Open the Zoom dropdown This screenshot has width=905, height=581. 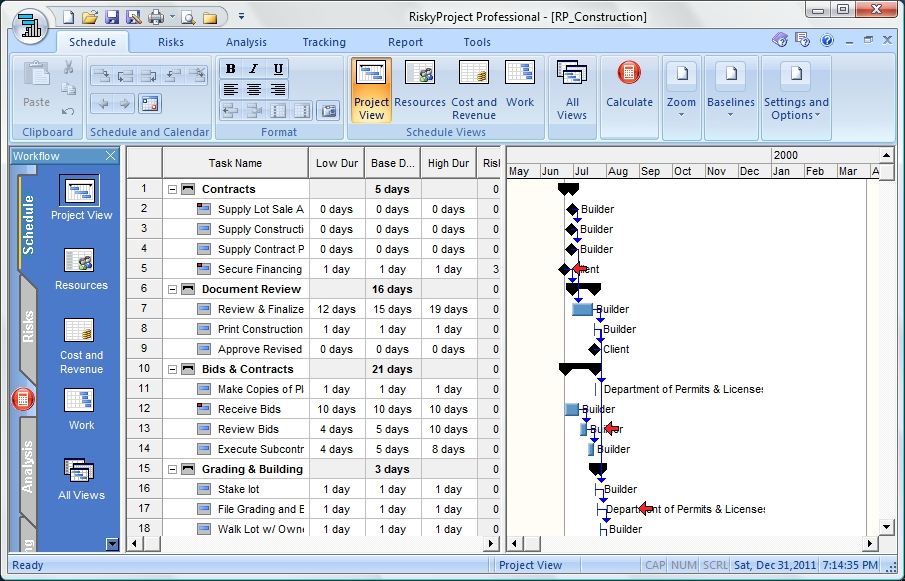(x=681, y=90)
